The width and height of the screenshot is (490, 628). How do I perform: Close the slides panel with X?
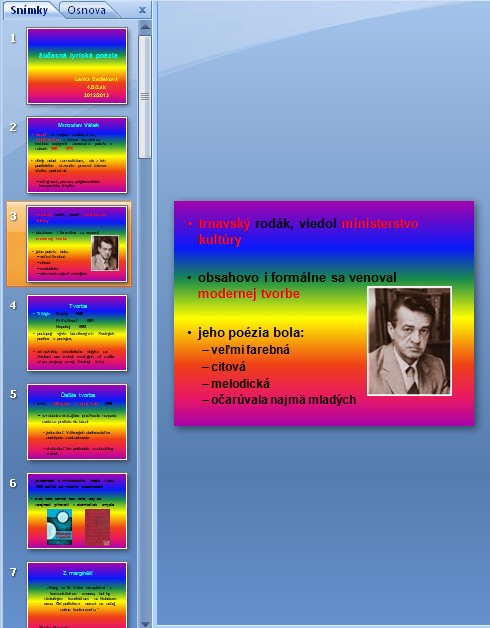click(x=142, y=10)
